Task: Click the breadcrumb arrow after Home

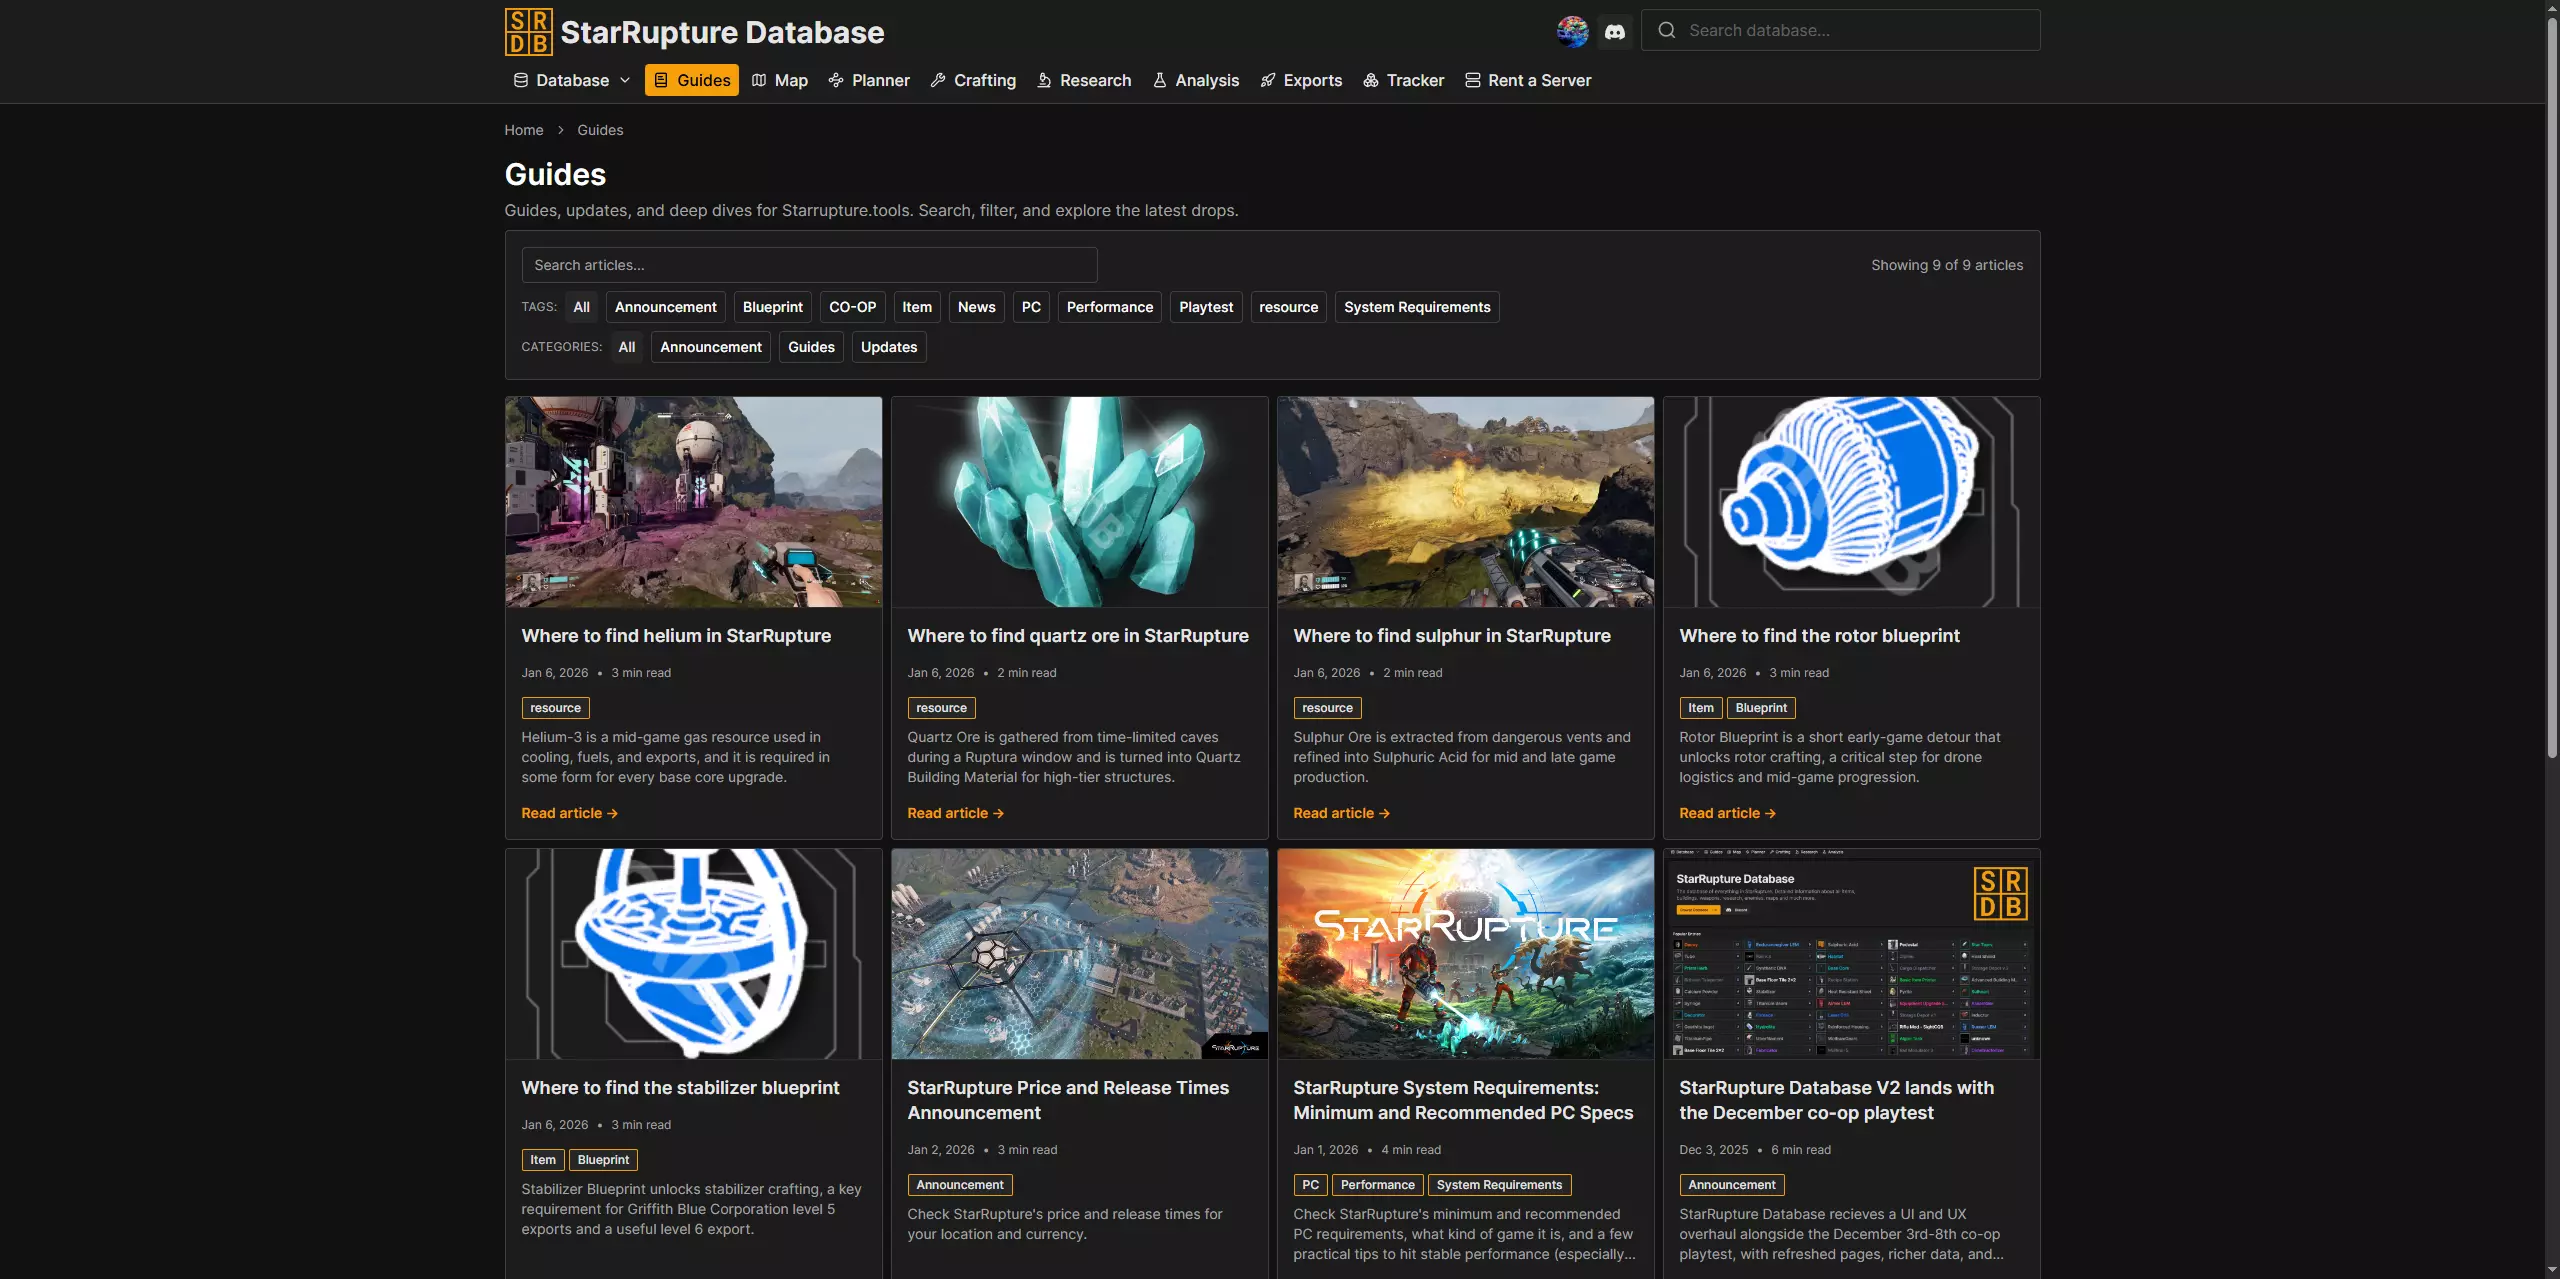Action: [561, 130]
